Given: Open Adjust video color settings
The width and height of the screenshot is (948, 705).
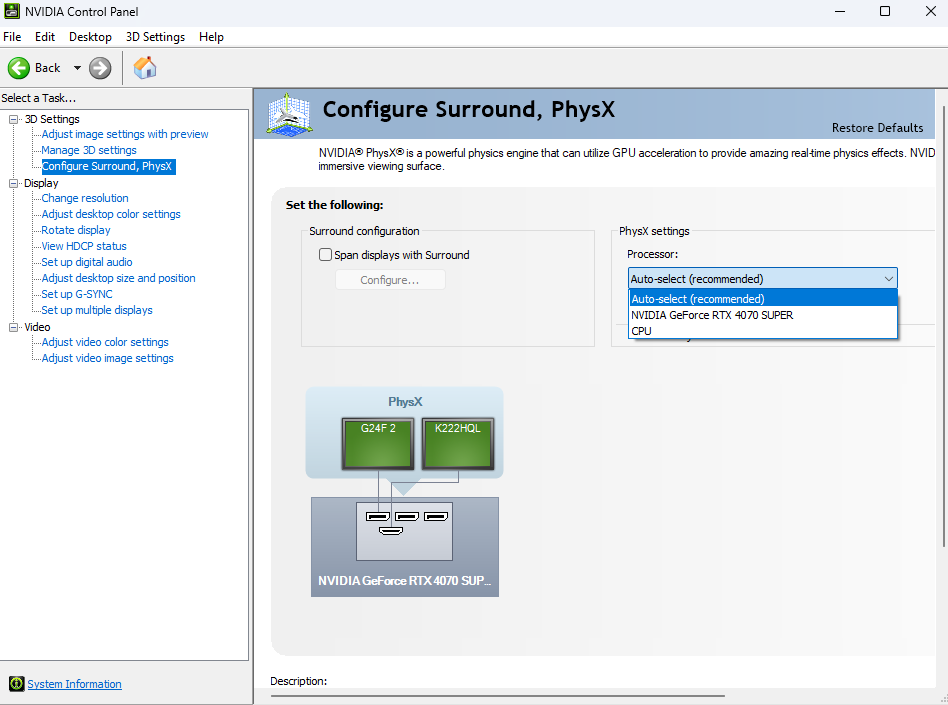Looking at the screenshot, I should (105, 342).
